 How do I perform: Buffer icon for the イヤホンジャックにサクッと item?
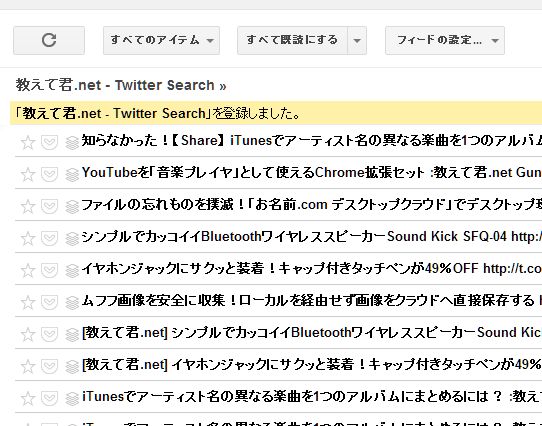72,270
